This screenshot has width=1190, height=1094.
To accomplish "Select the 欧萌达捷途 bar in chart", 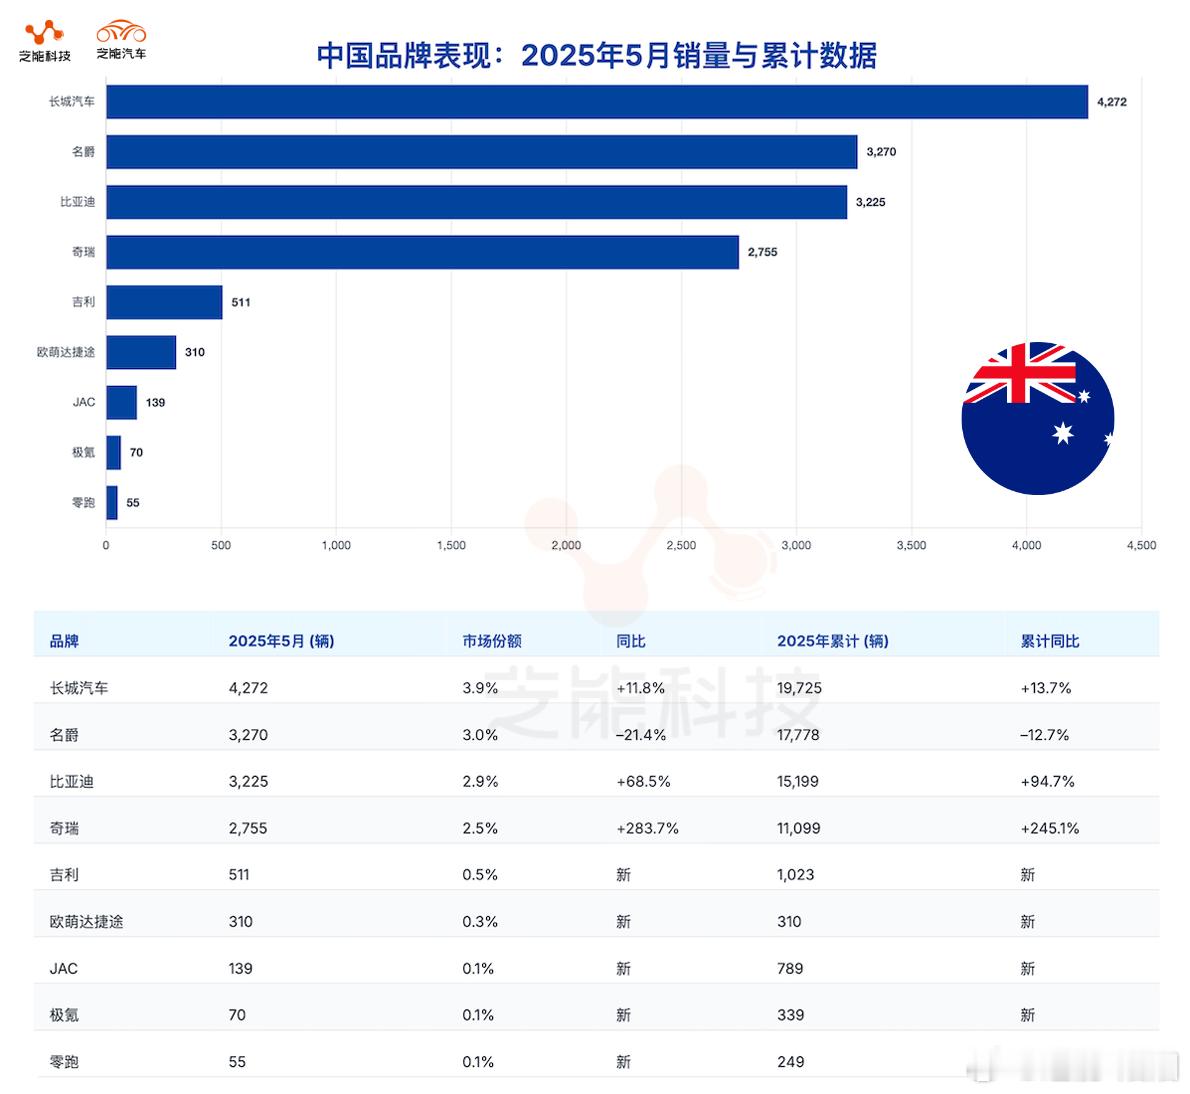I will pos(141,352).
